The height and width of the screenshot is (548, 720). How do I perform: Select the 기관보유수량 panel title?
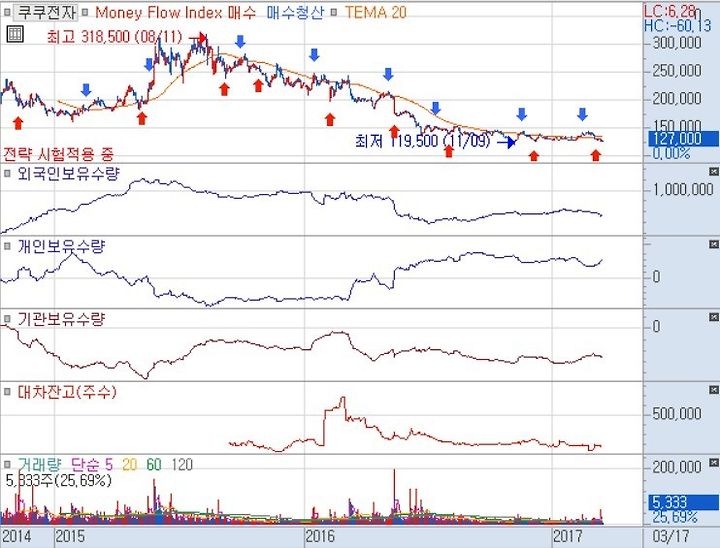[x=61, y=319]
